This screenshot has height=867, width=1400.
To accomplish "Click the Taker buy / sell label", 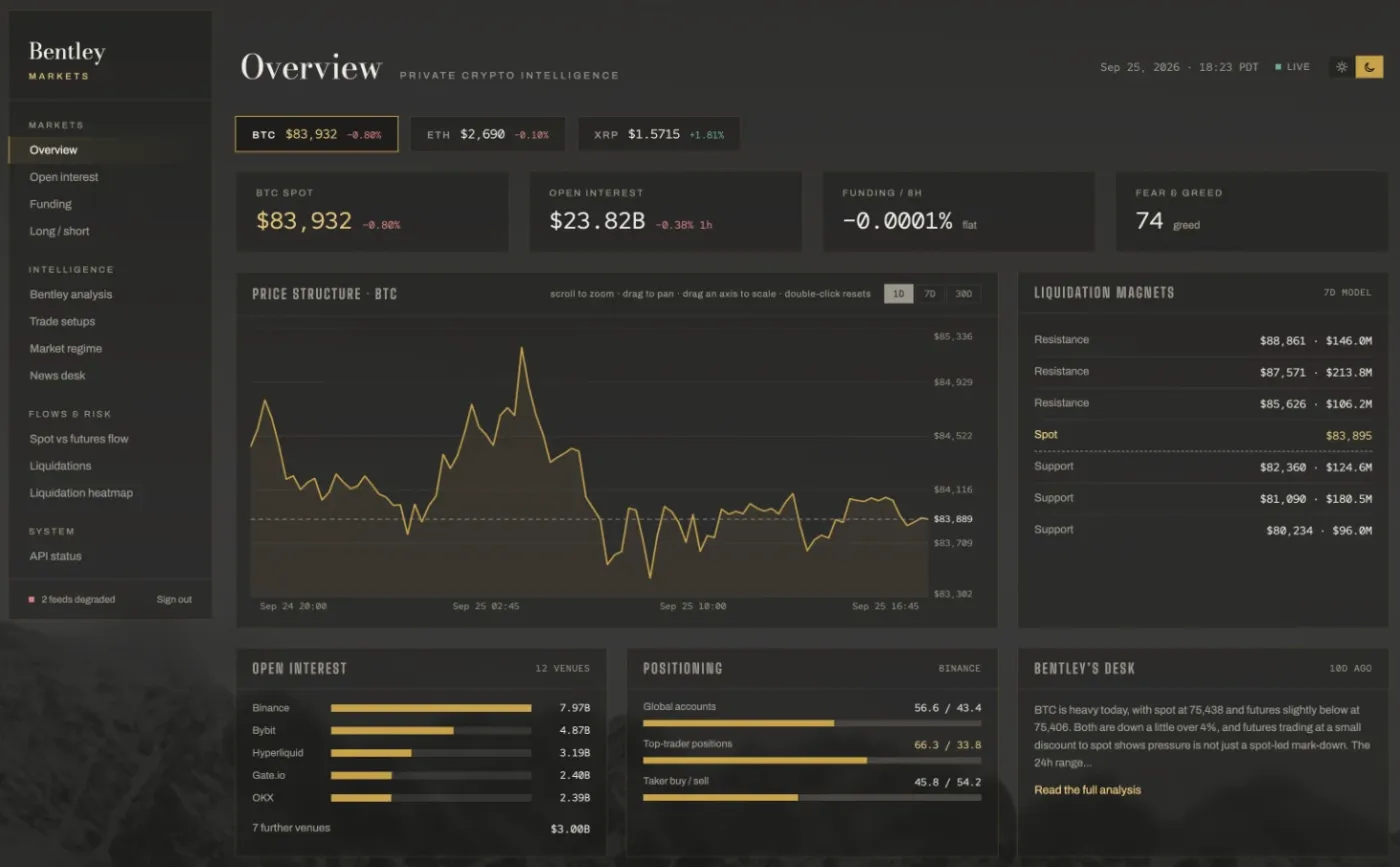I will click(x=676, y=781).
